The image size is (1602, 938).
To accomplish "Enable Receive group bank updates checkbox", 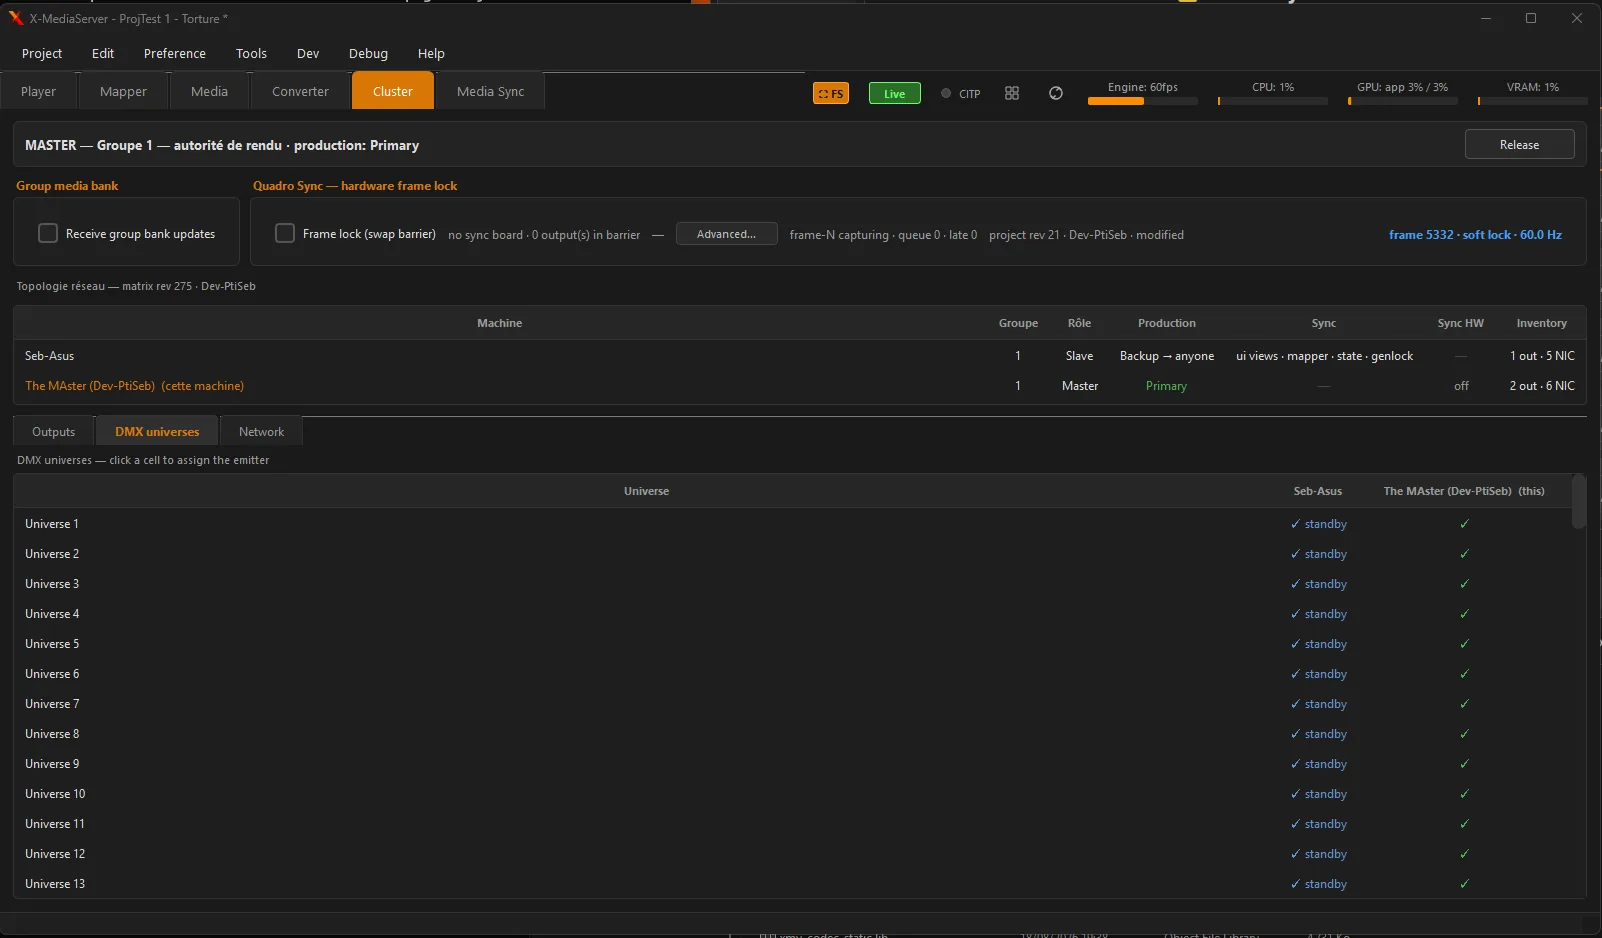I will [48, 233].
